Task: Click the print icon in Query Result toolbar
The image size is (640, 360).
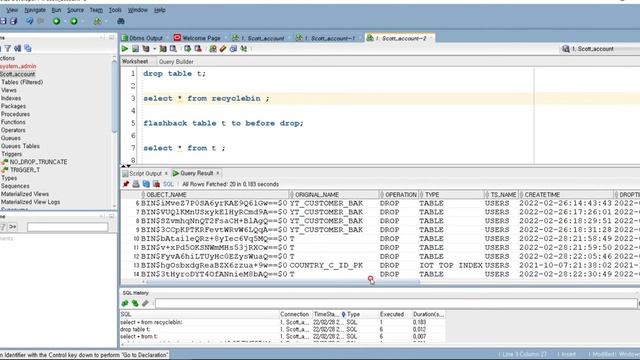Action: [x=136, y=184]
